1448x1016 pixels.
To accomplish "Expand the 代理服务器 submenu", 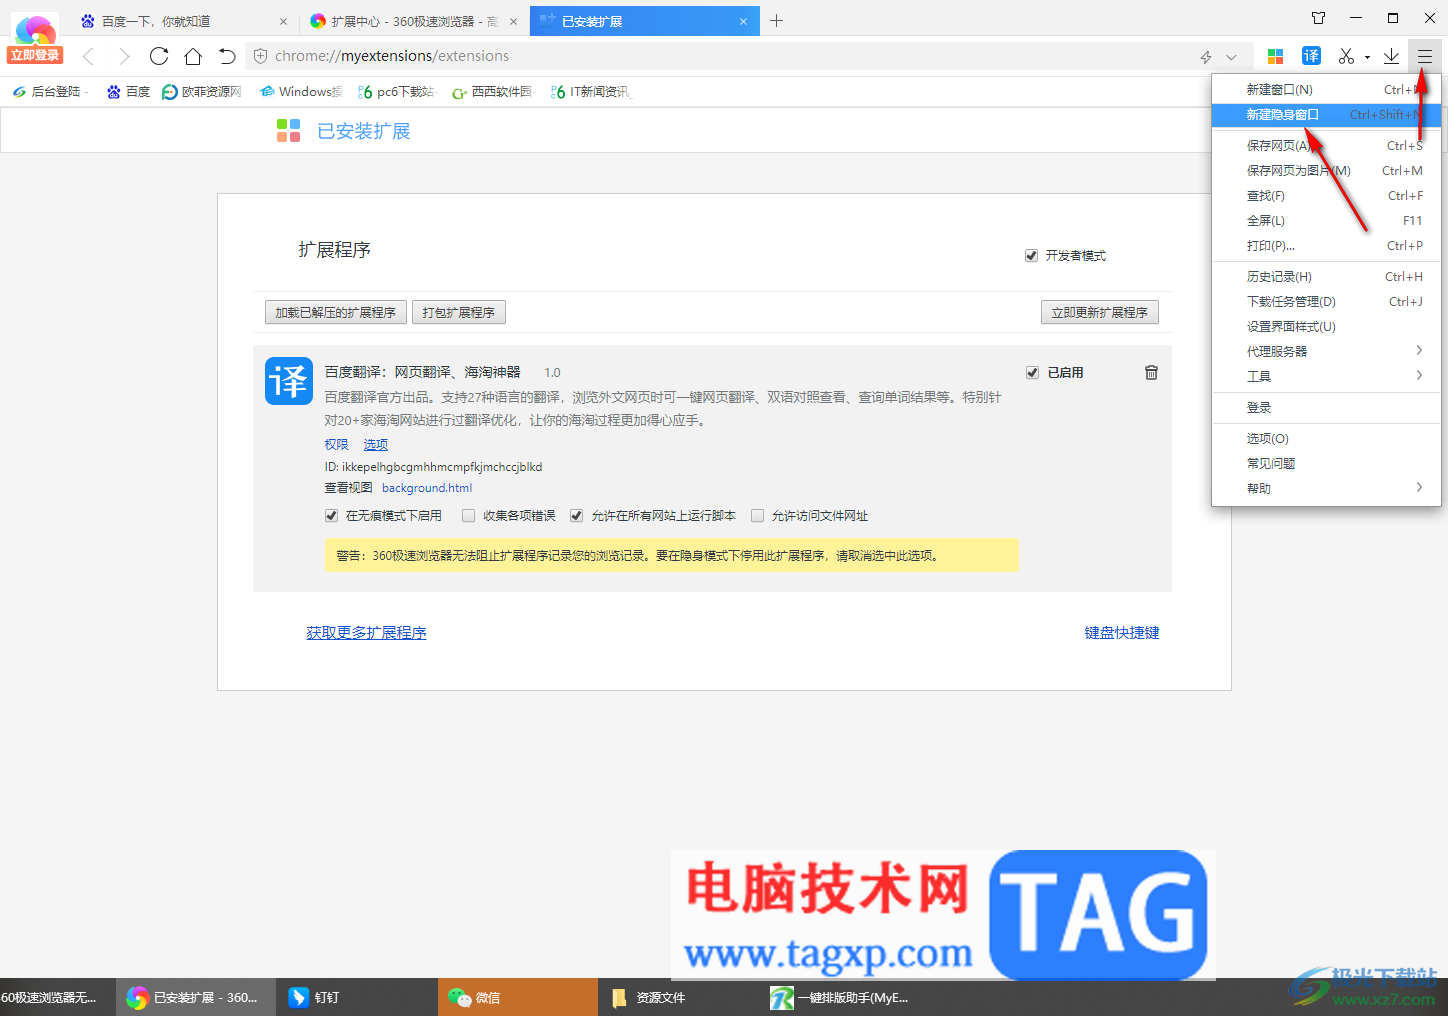I will pyautogui.click(x=1326, y=351).
